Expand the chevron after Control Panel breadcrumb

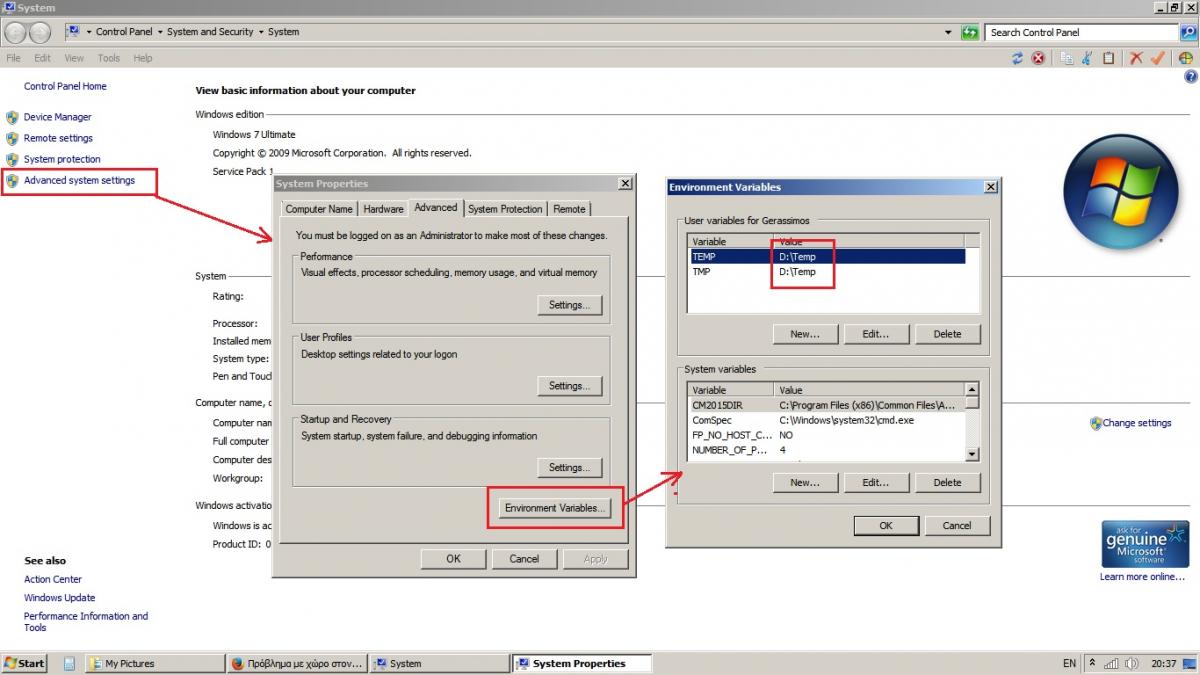coord(160,32)
